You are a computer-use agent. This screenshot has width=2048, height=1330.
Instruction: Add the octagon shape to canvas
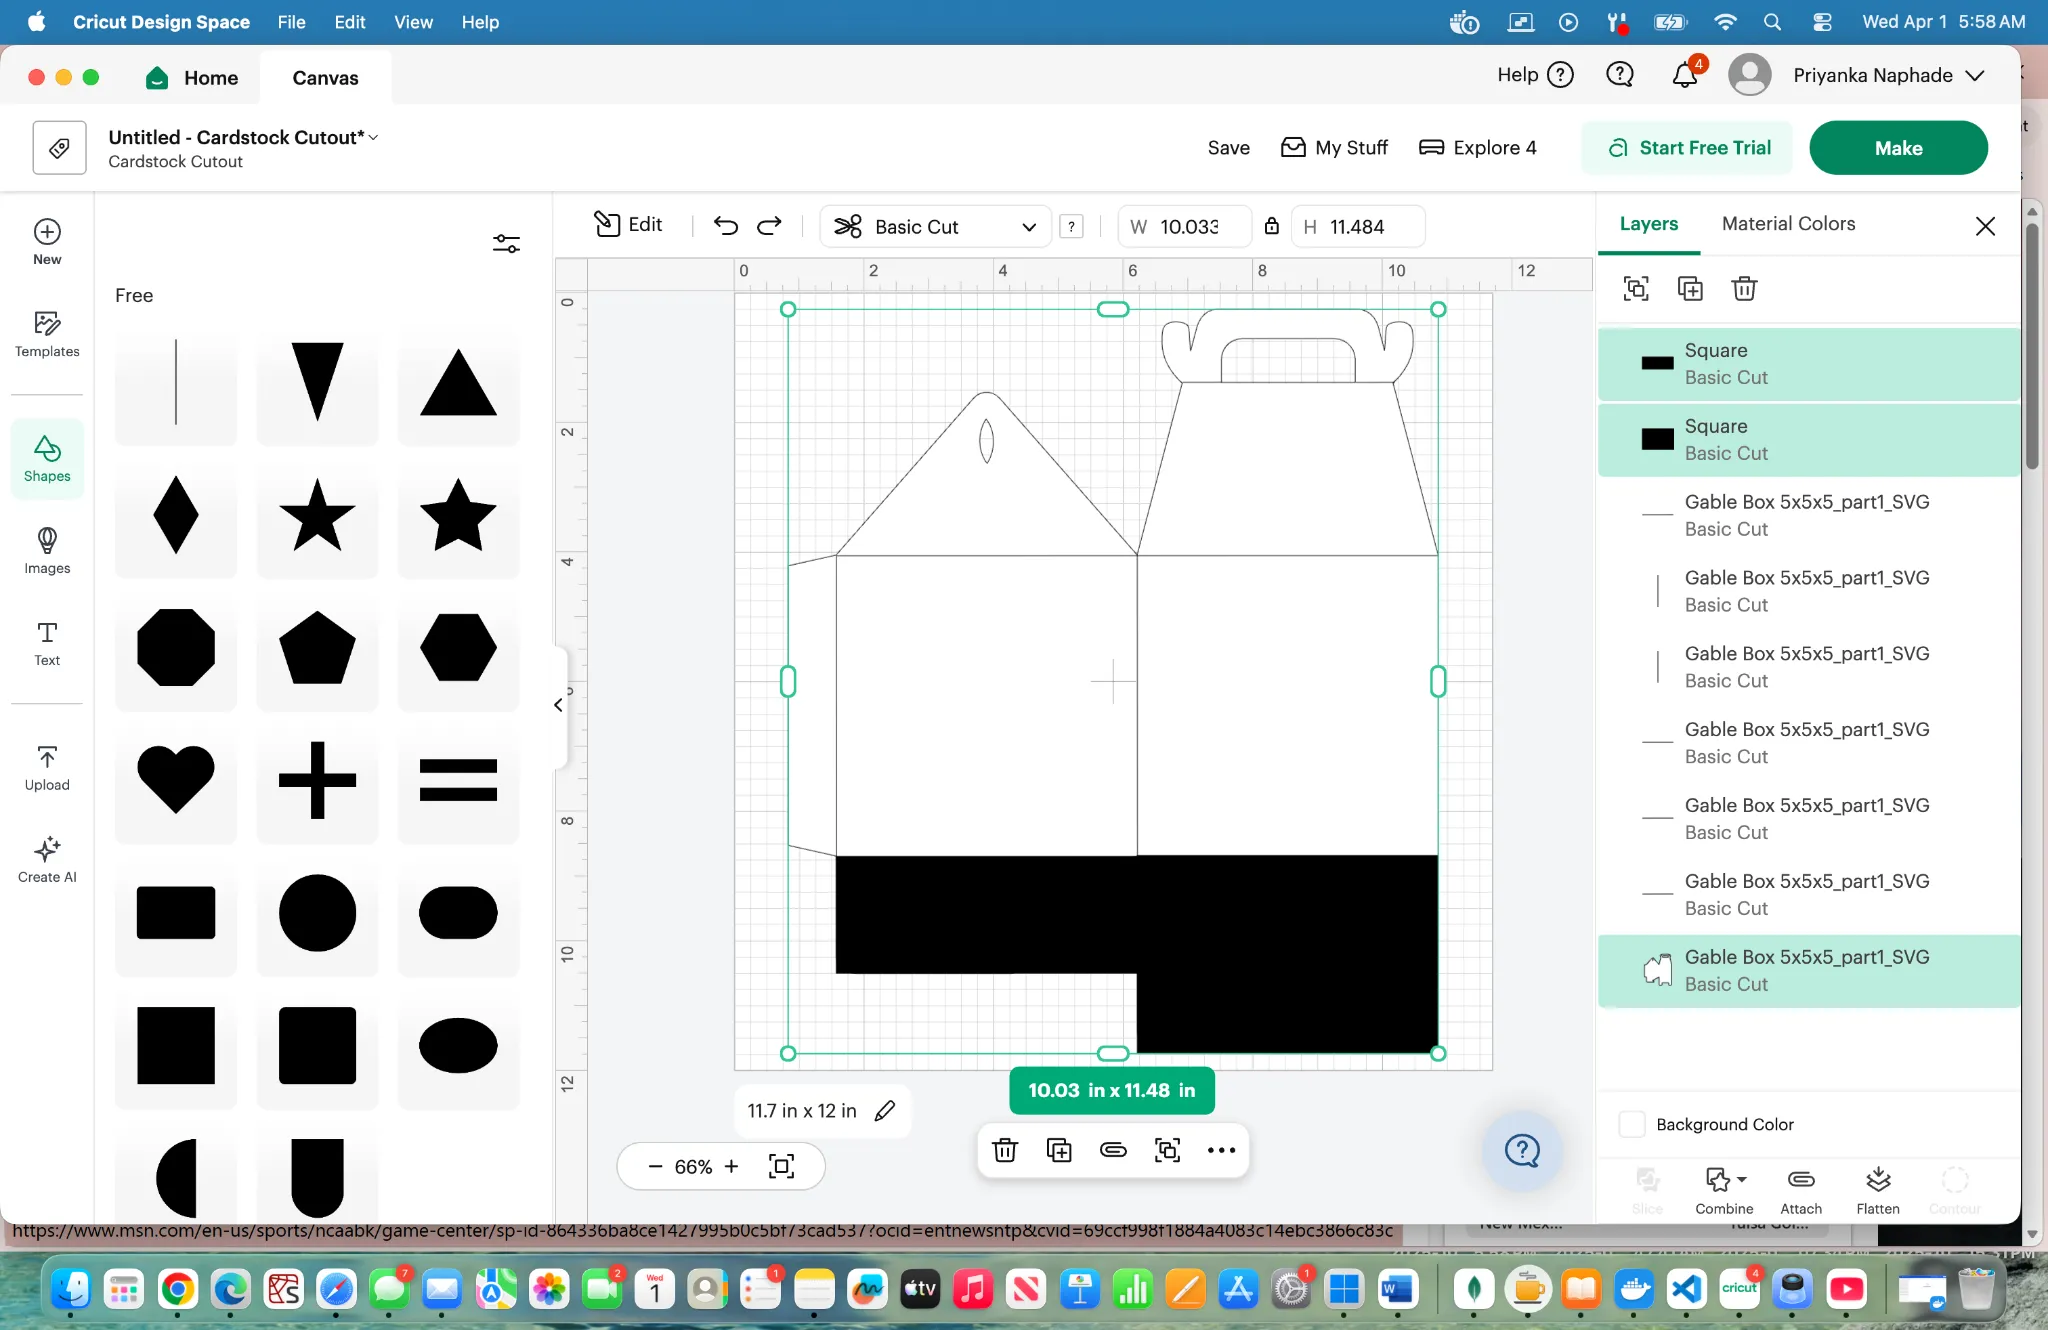pyautogui.click(x=176, y=647)
